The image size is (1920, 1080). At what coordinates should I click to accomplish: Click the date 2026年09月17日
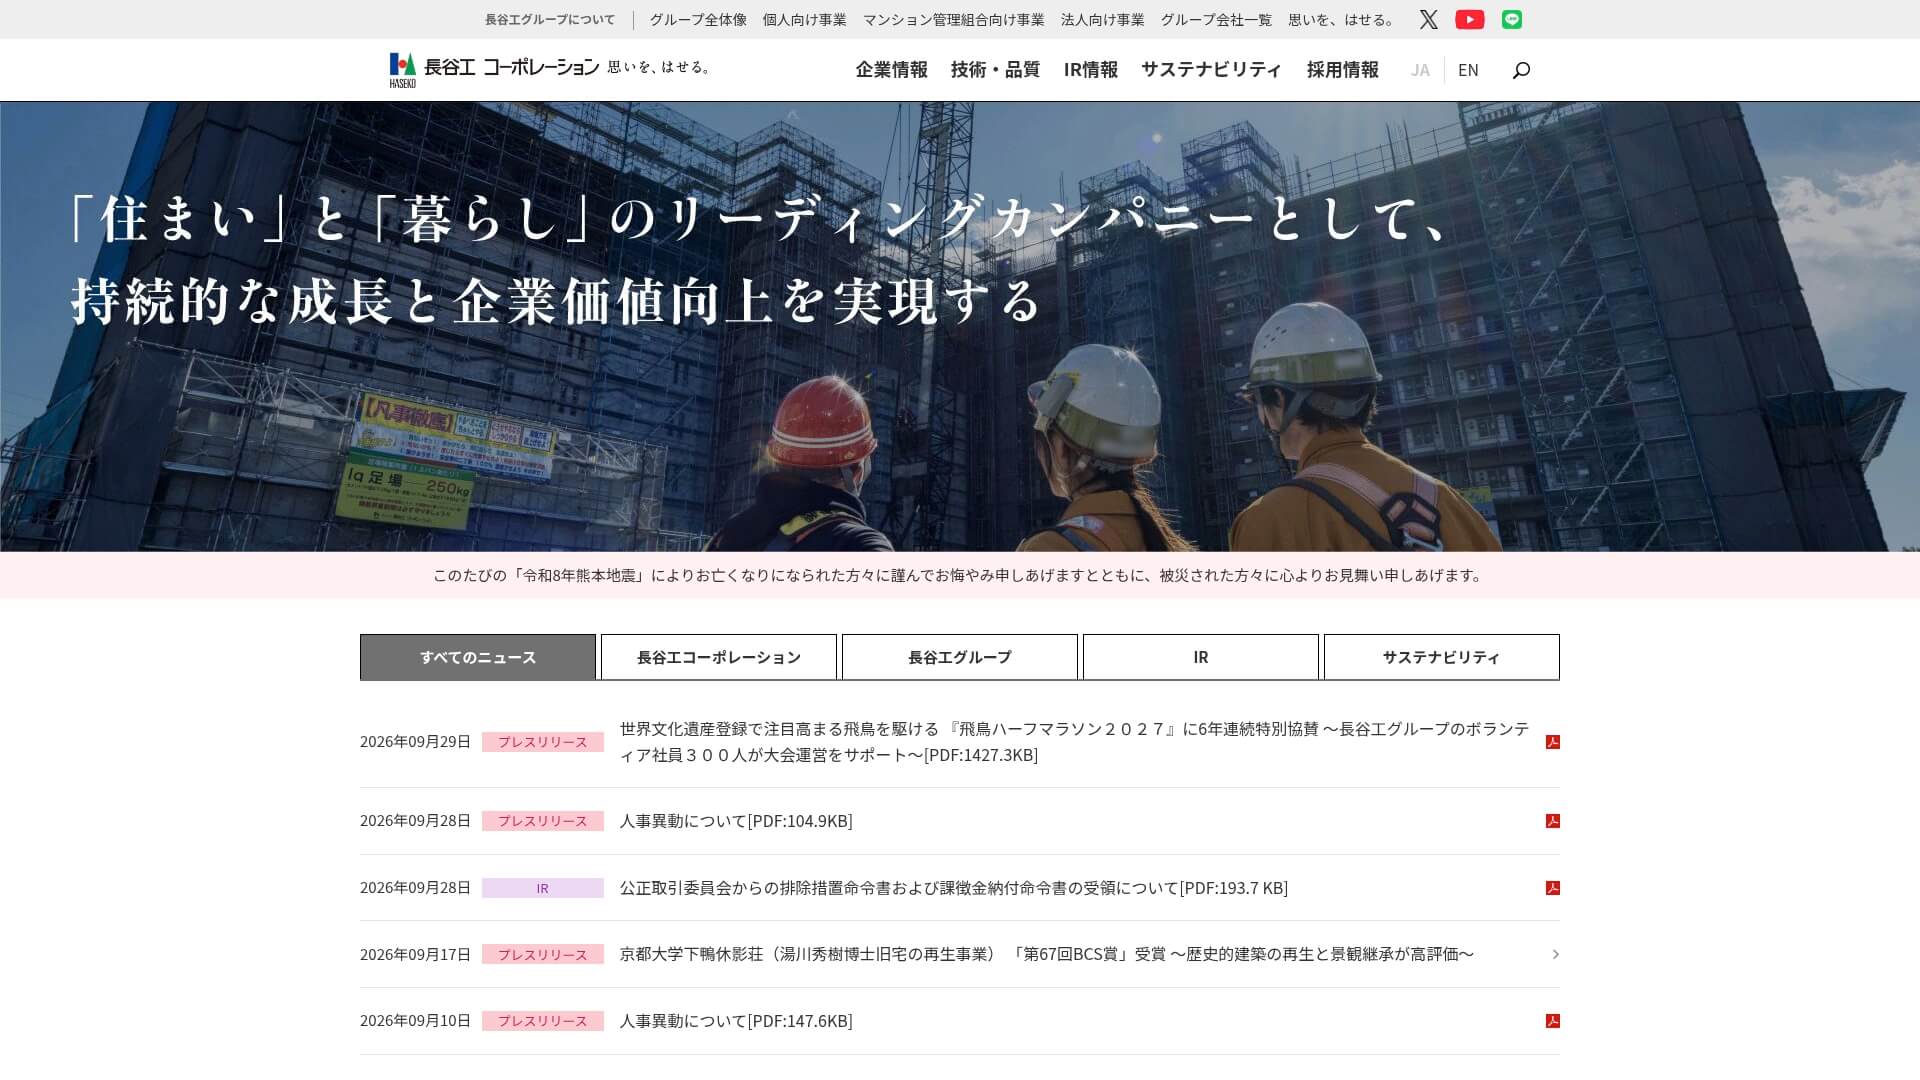[415, 954]
